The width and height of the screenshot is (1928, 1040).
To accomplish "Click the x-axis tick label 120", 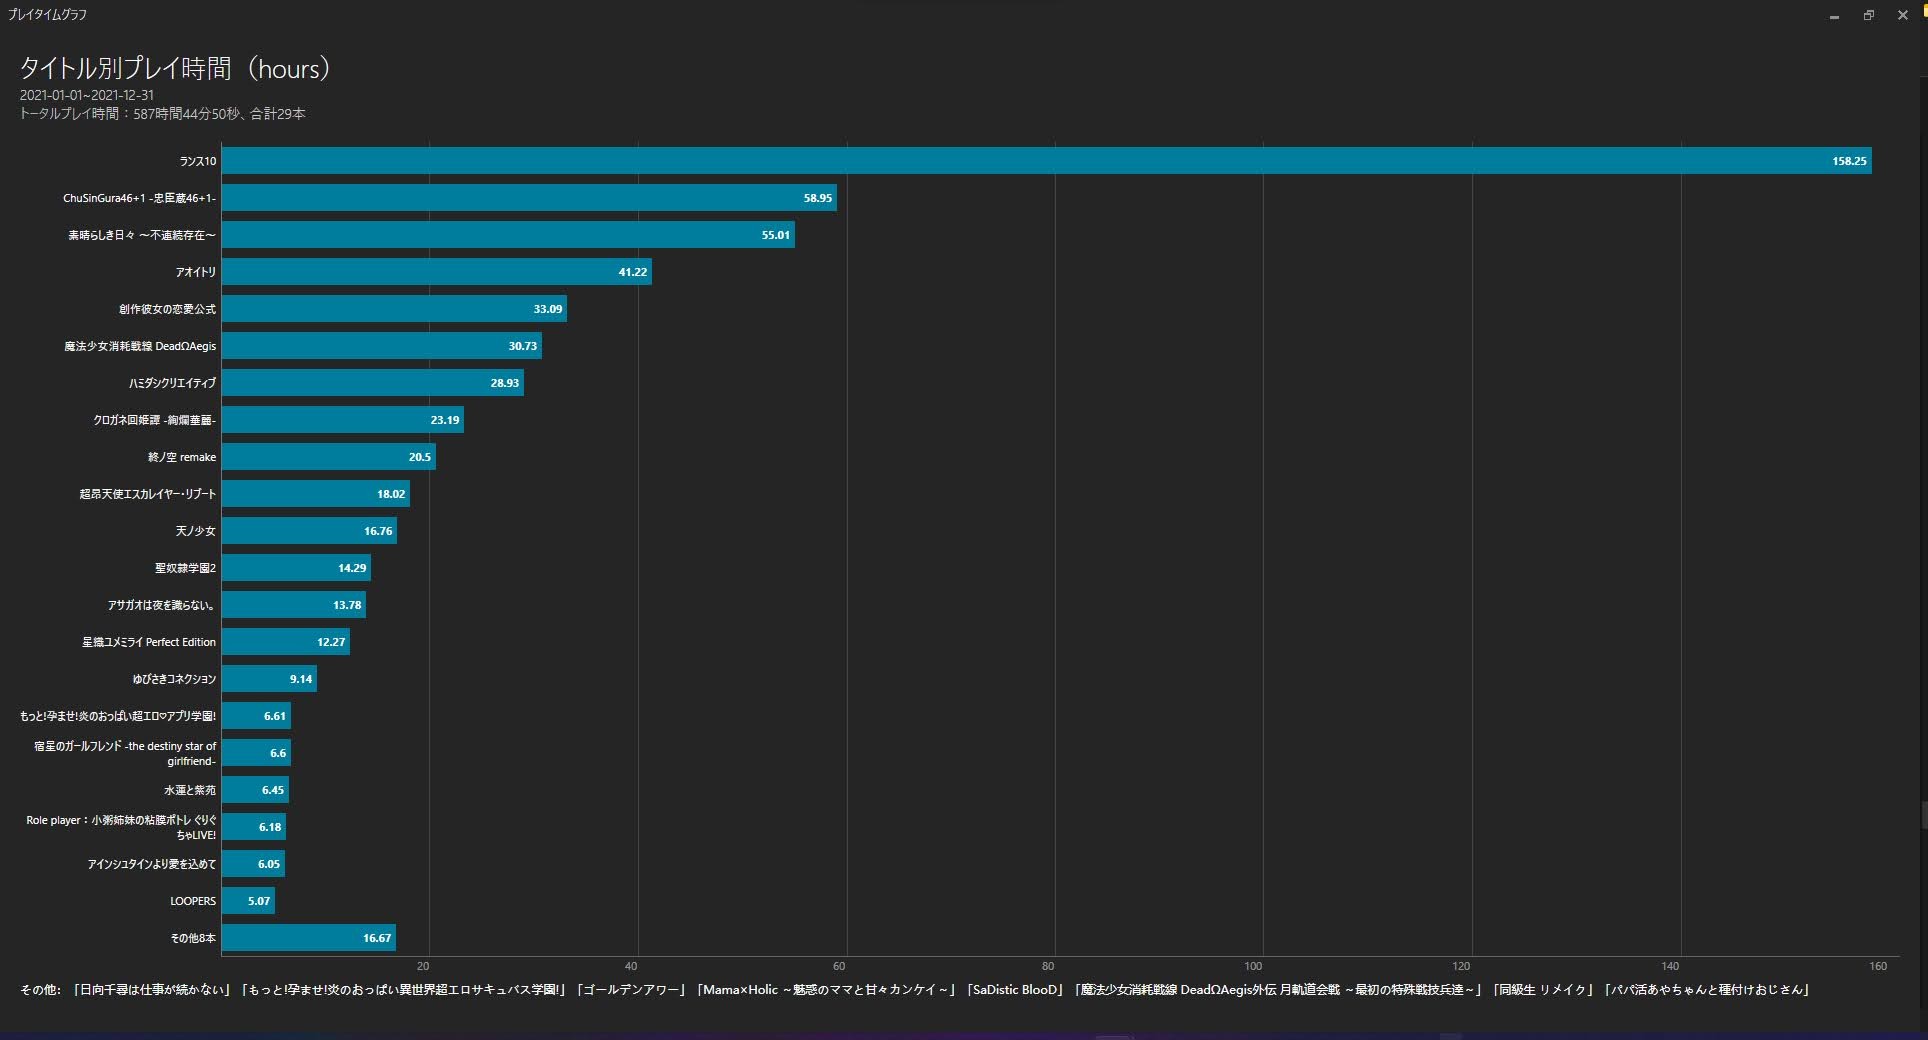I will pyautogui.click(x=1462, y=966).
